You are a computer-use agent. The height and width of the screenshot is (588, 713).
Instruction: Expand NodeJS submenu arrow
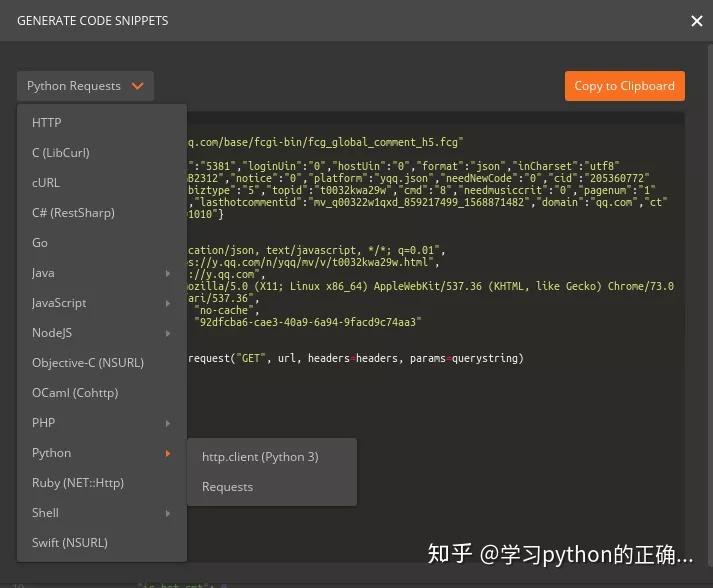pyautogui.click(x=168, y=333)
